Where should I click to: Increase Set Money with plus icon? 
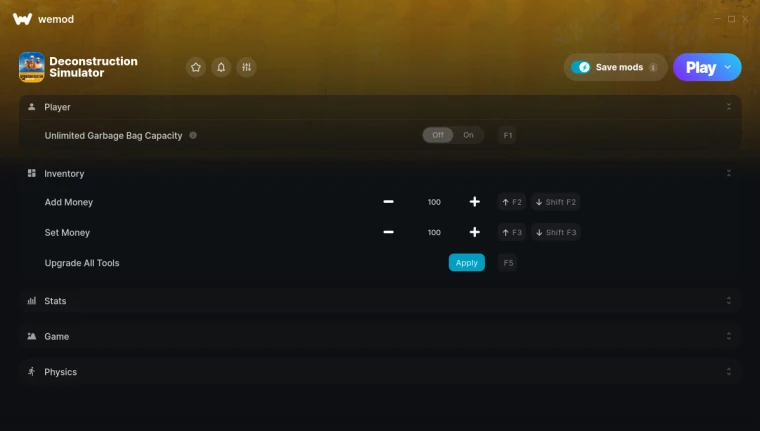tap(475, 232)
